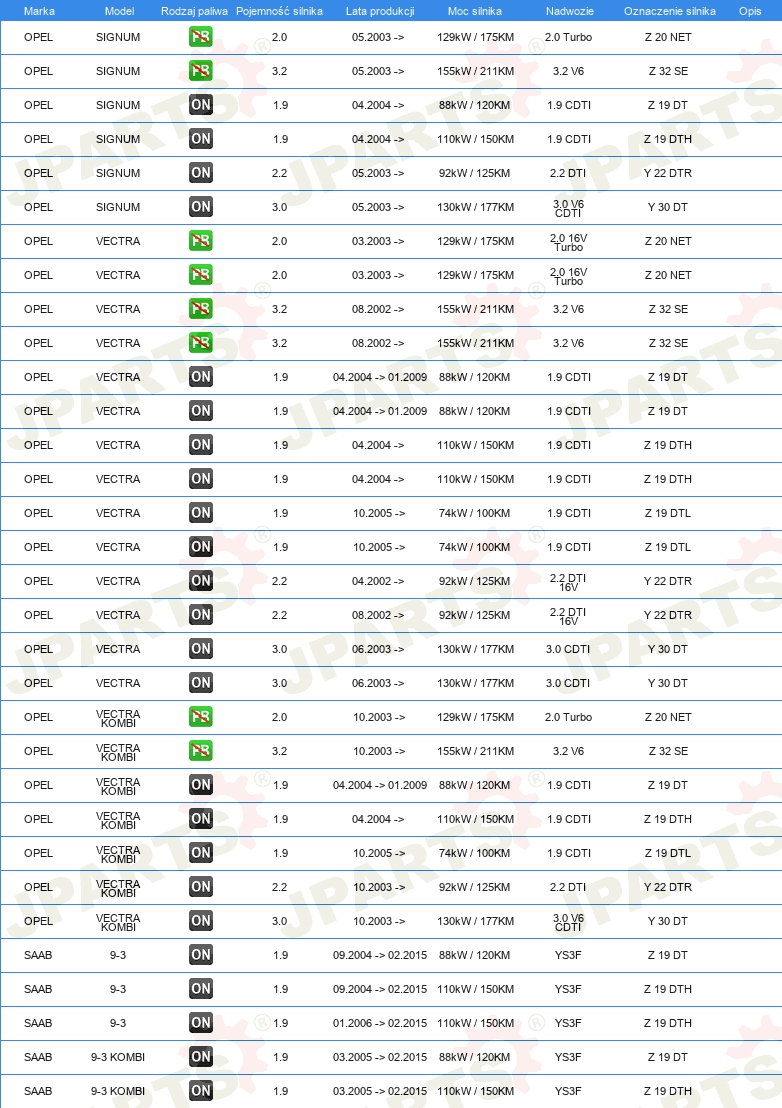Click diesel icon in VECTRA 2.2 row dated 08.2002
Image resolution: width=782 pixels, height=1108 pixels.
pos(201,615)
